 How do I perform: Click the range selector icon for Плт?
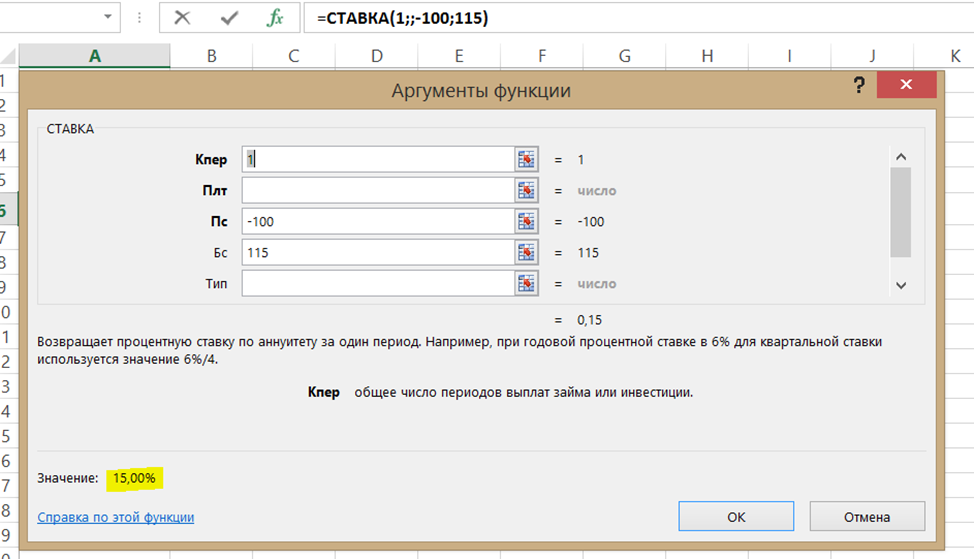527,190
